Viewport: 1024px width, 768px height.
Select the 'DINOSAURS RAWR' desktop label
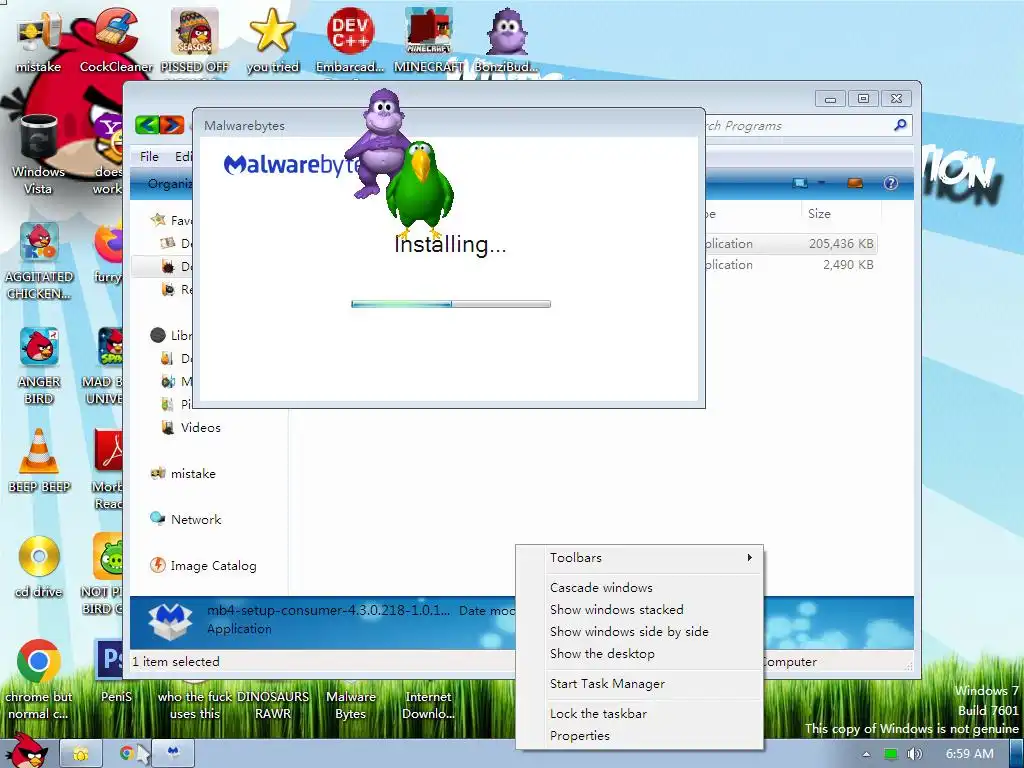(273, 705)
